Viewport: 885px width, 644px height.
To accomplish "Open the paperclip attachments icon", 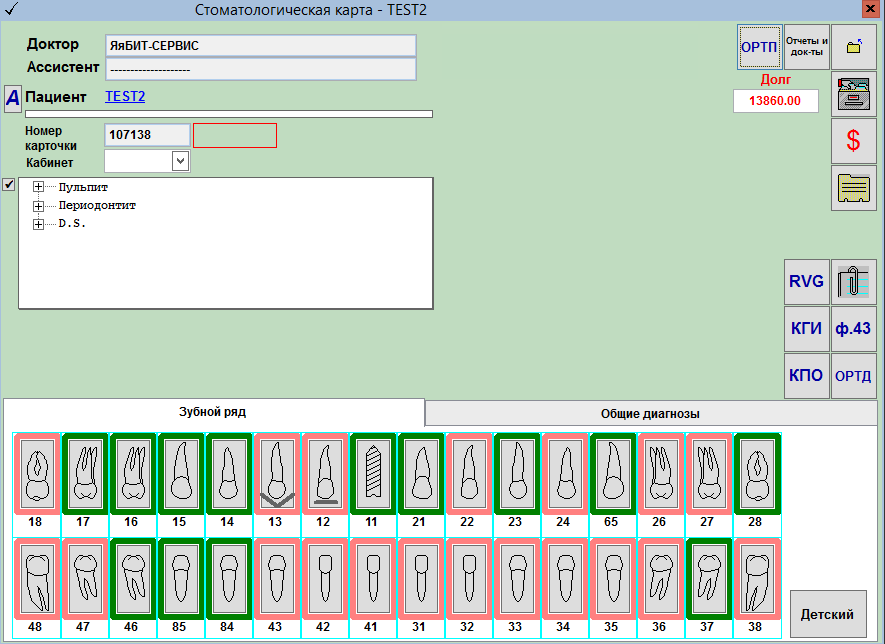I will (853, 282).
